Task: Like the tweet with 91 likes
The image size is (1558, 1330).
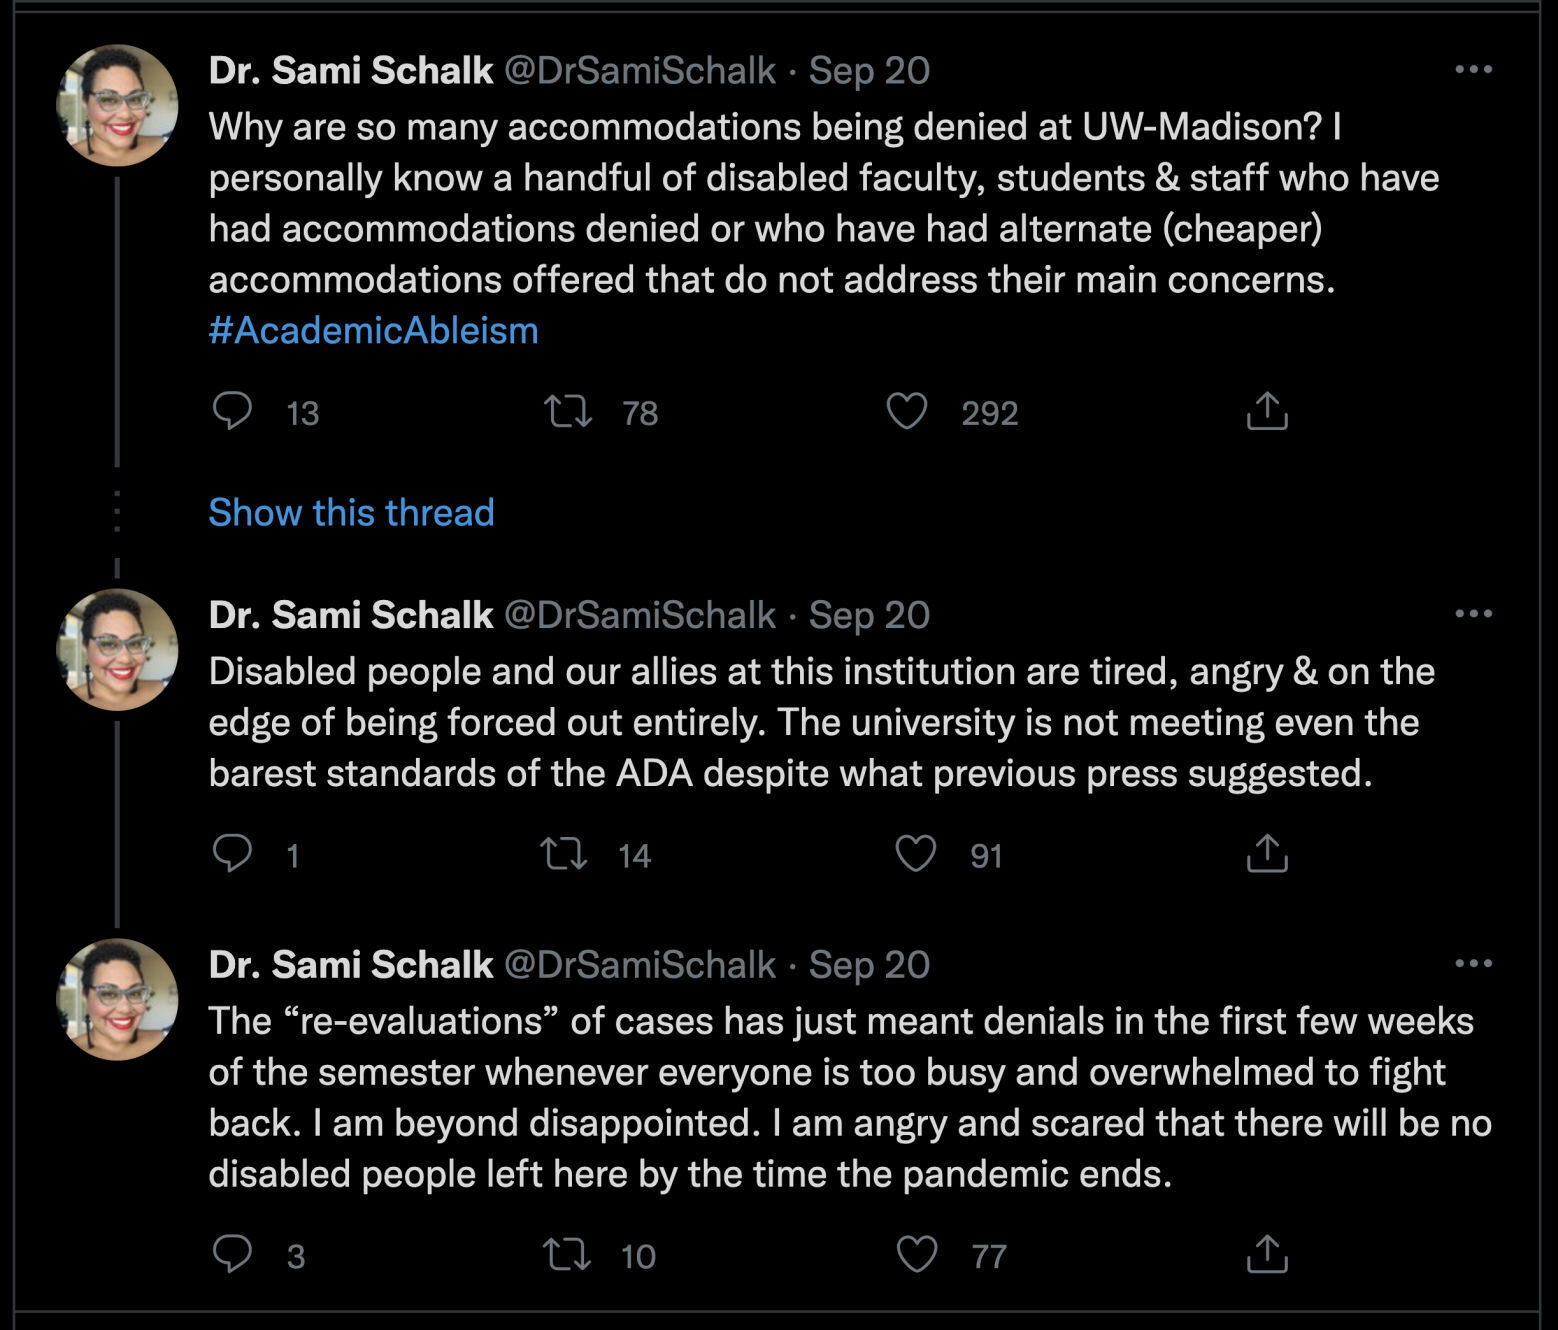Action: coord(915,854)
